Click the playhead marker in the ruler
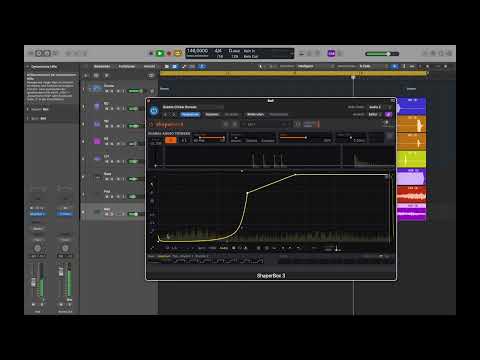The width and height of the screenshot is (480, 360). point(353,77)
